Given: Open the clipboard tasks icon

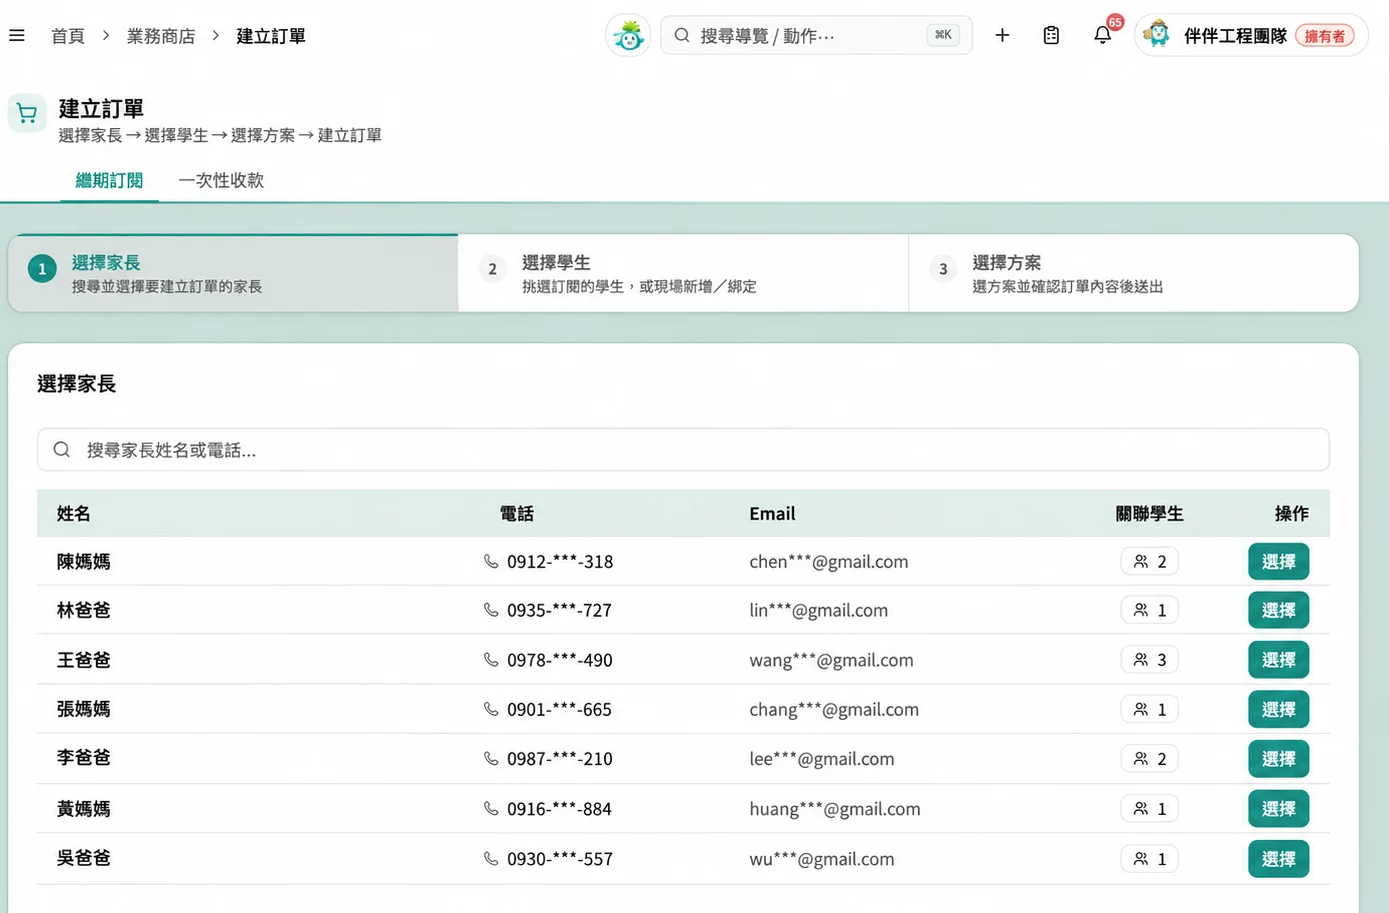Looking at the screenshot, I should [x=1051, y=36].
